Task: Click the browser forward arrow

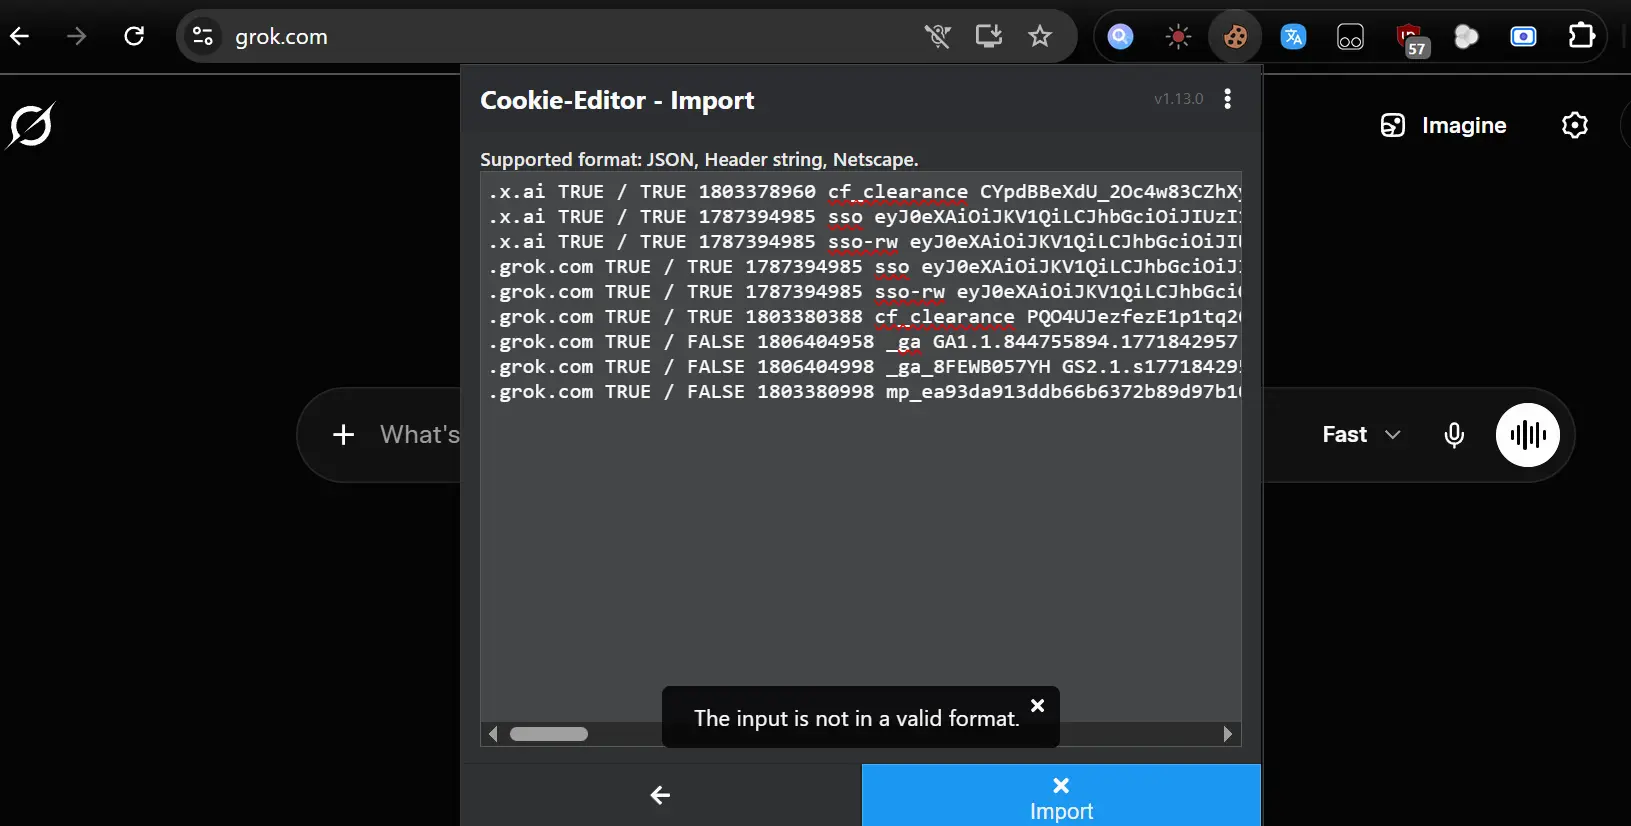Action: pyautogui.click(x=77, y=37)
